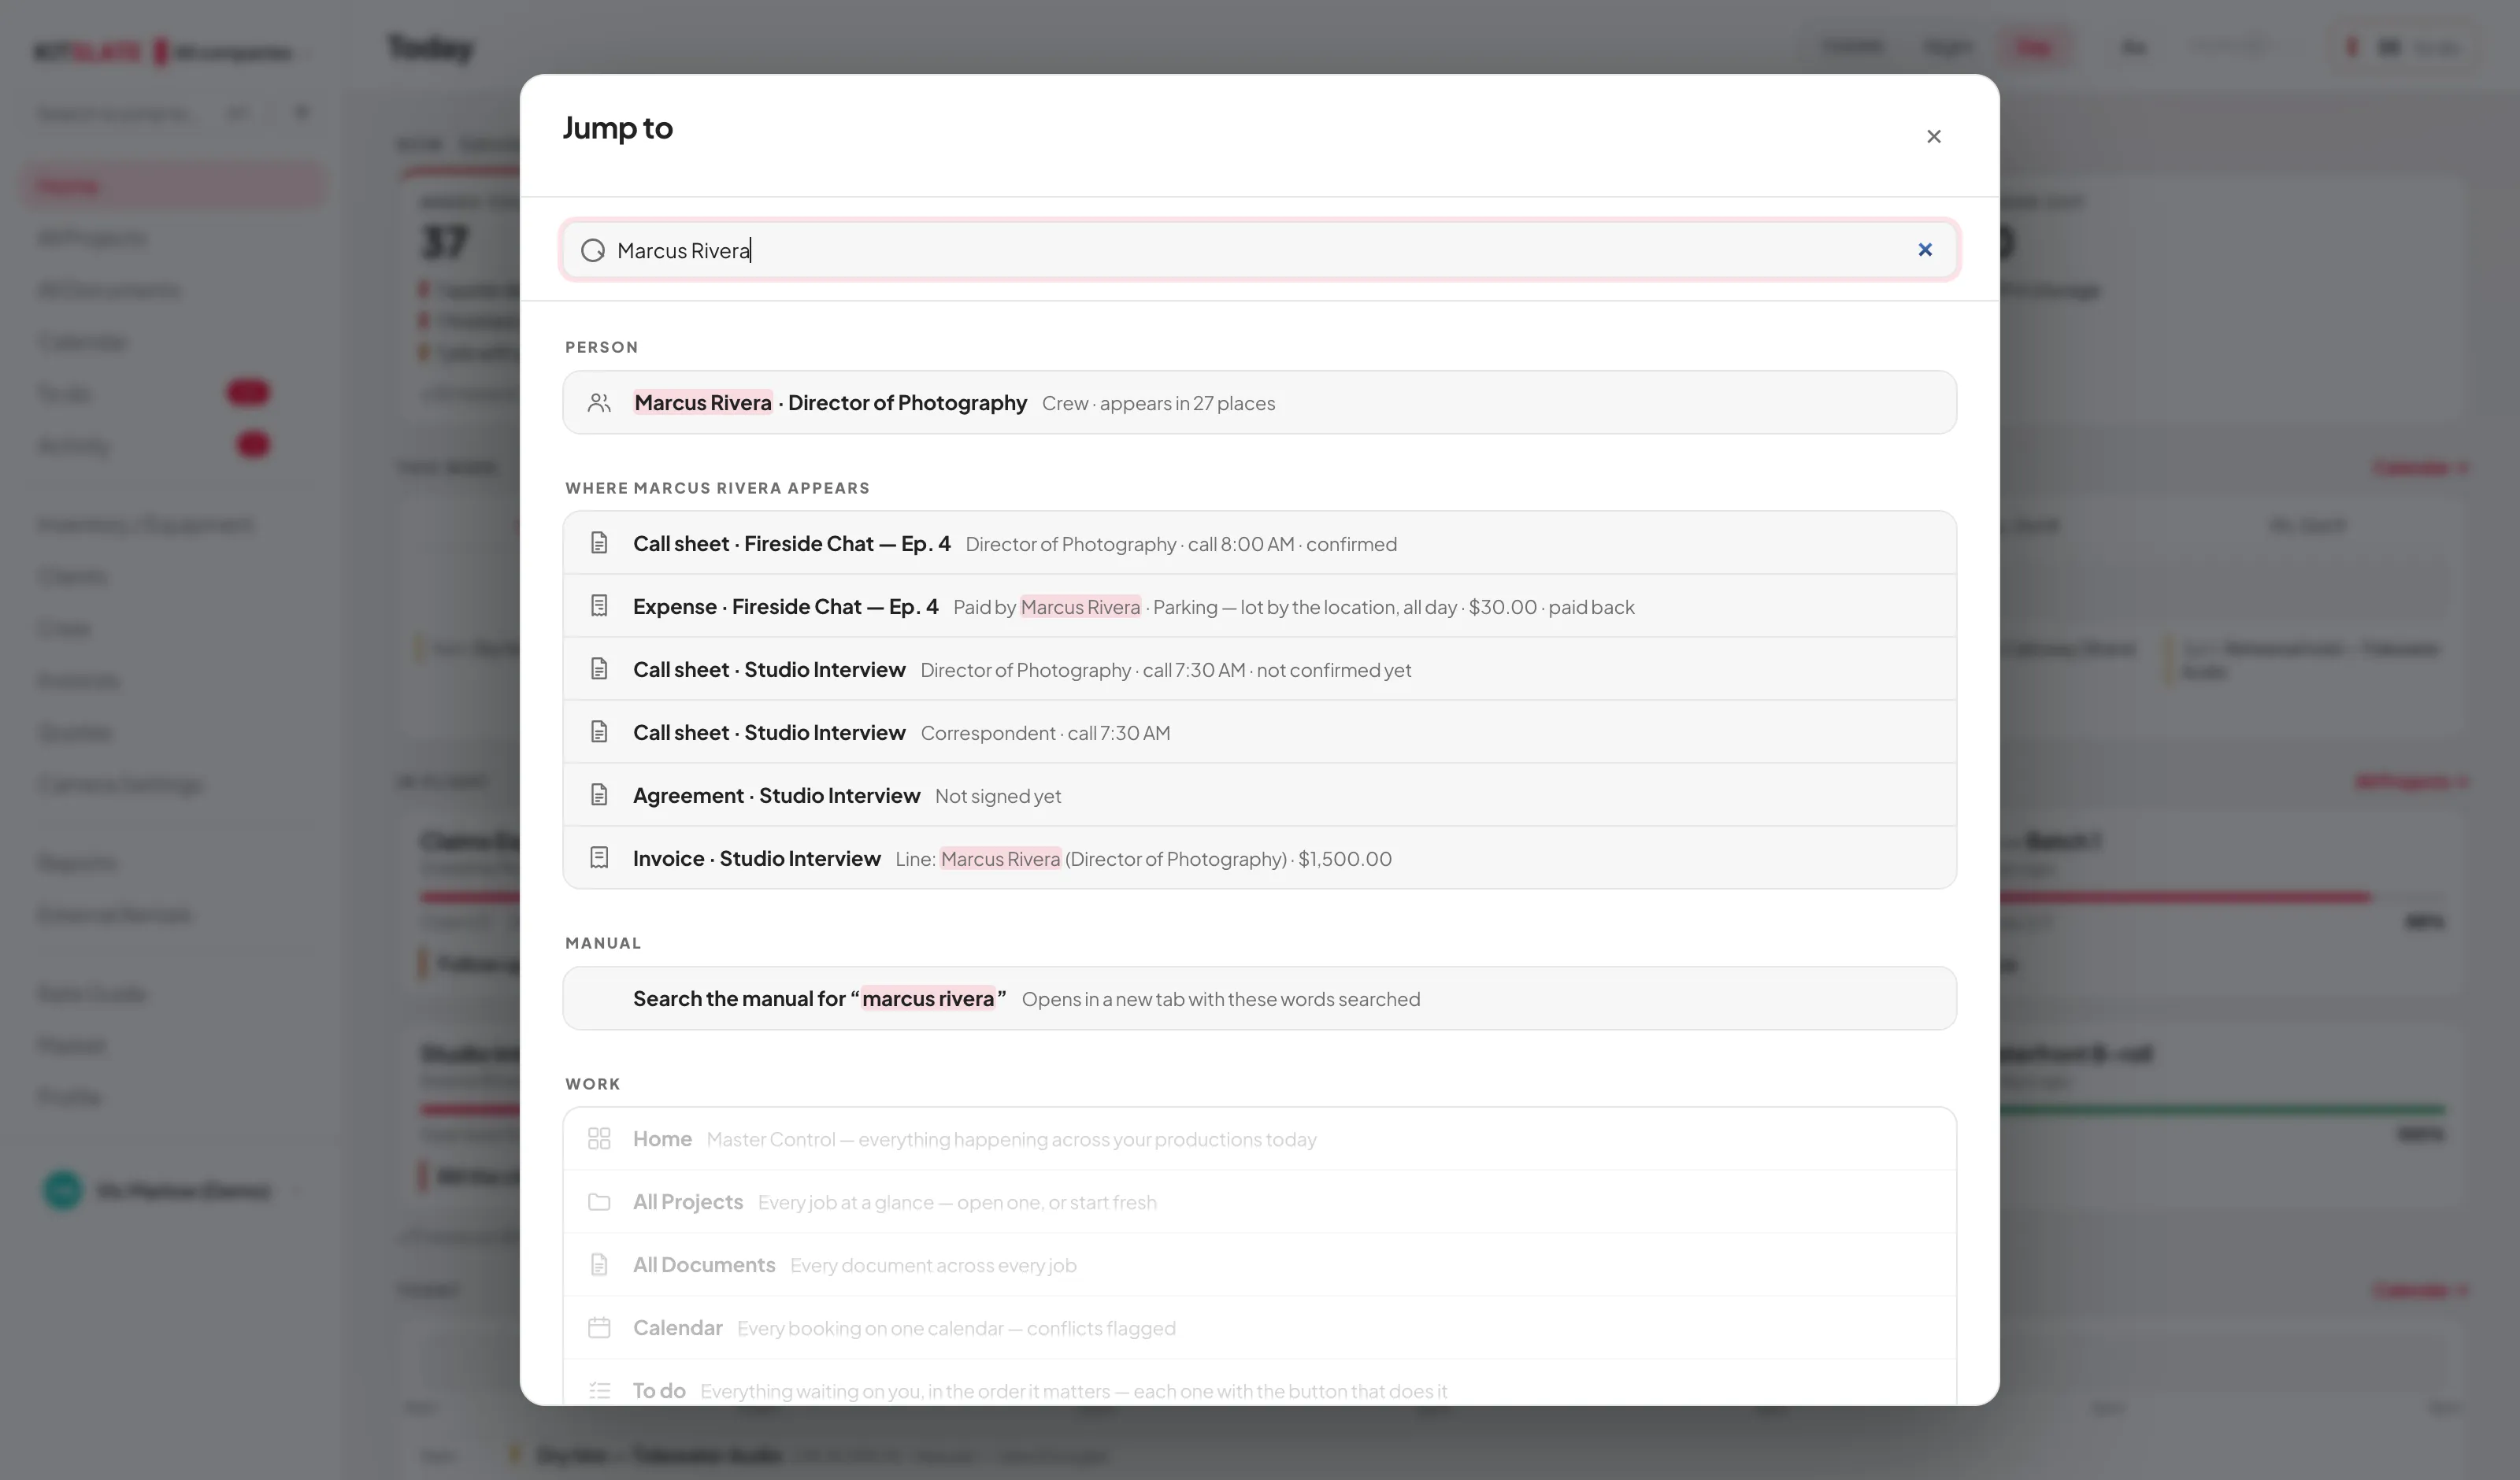Search the manual for marcus rivera

pos(1259,998)
